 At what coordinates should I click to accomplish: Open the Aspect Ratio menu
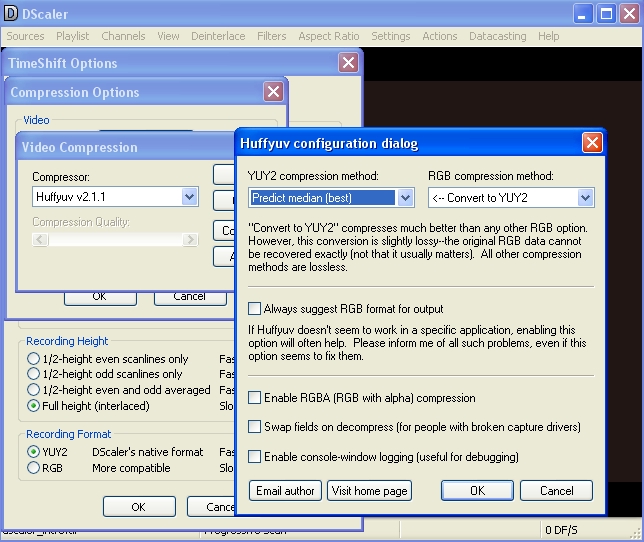pyautogui.click(x=329, y=36)
